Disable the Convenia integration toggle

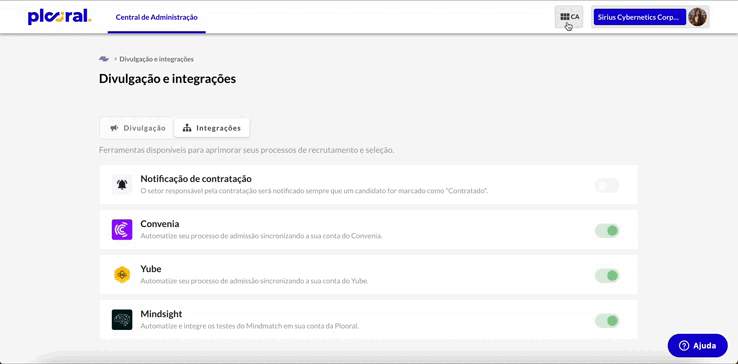point(607,231)
